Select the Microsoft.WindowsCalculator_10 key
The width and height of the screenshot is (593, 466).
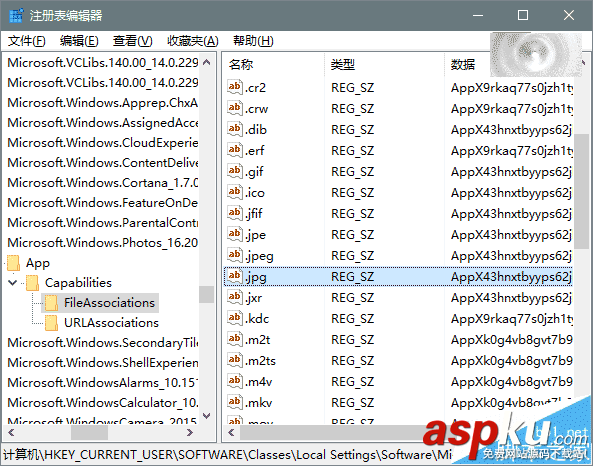[x=102, y=403]
